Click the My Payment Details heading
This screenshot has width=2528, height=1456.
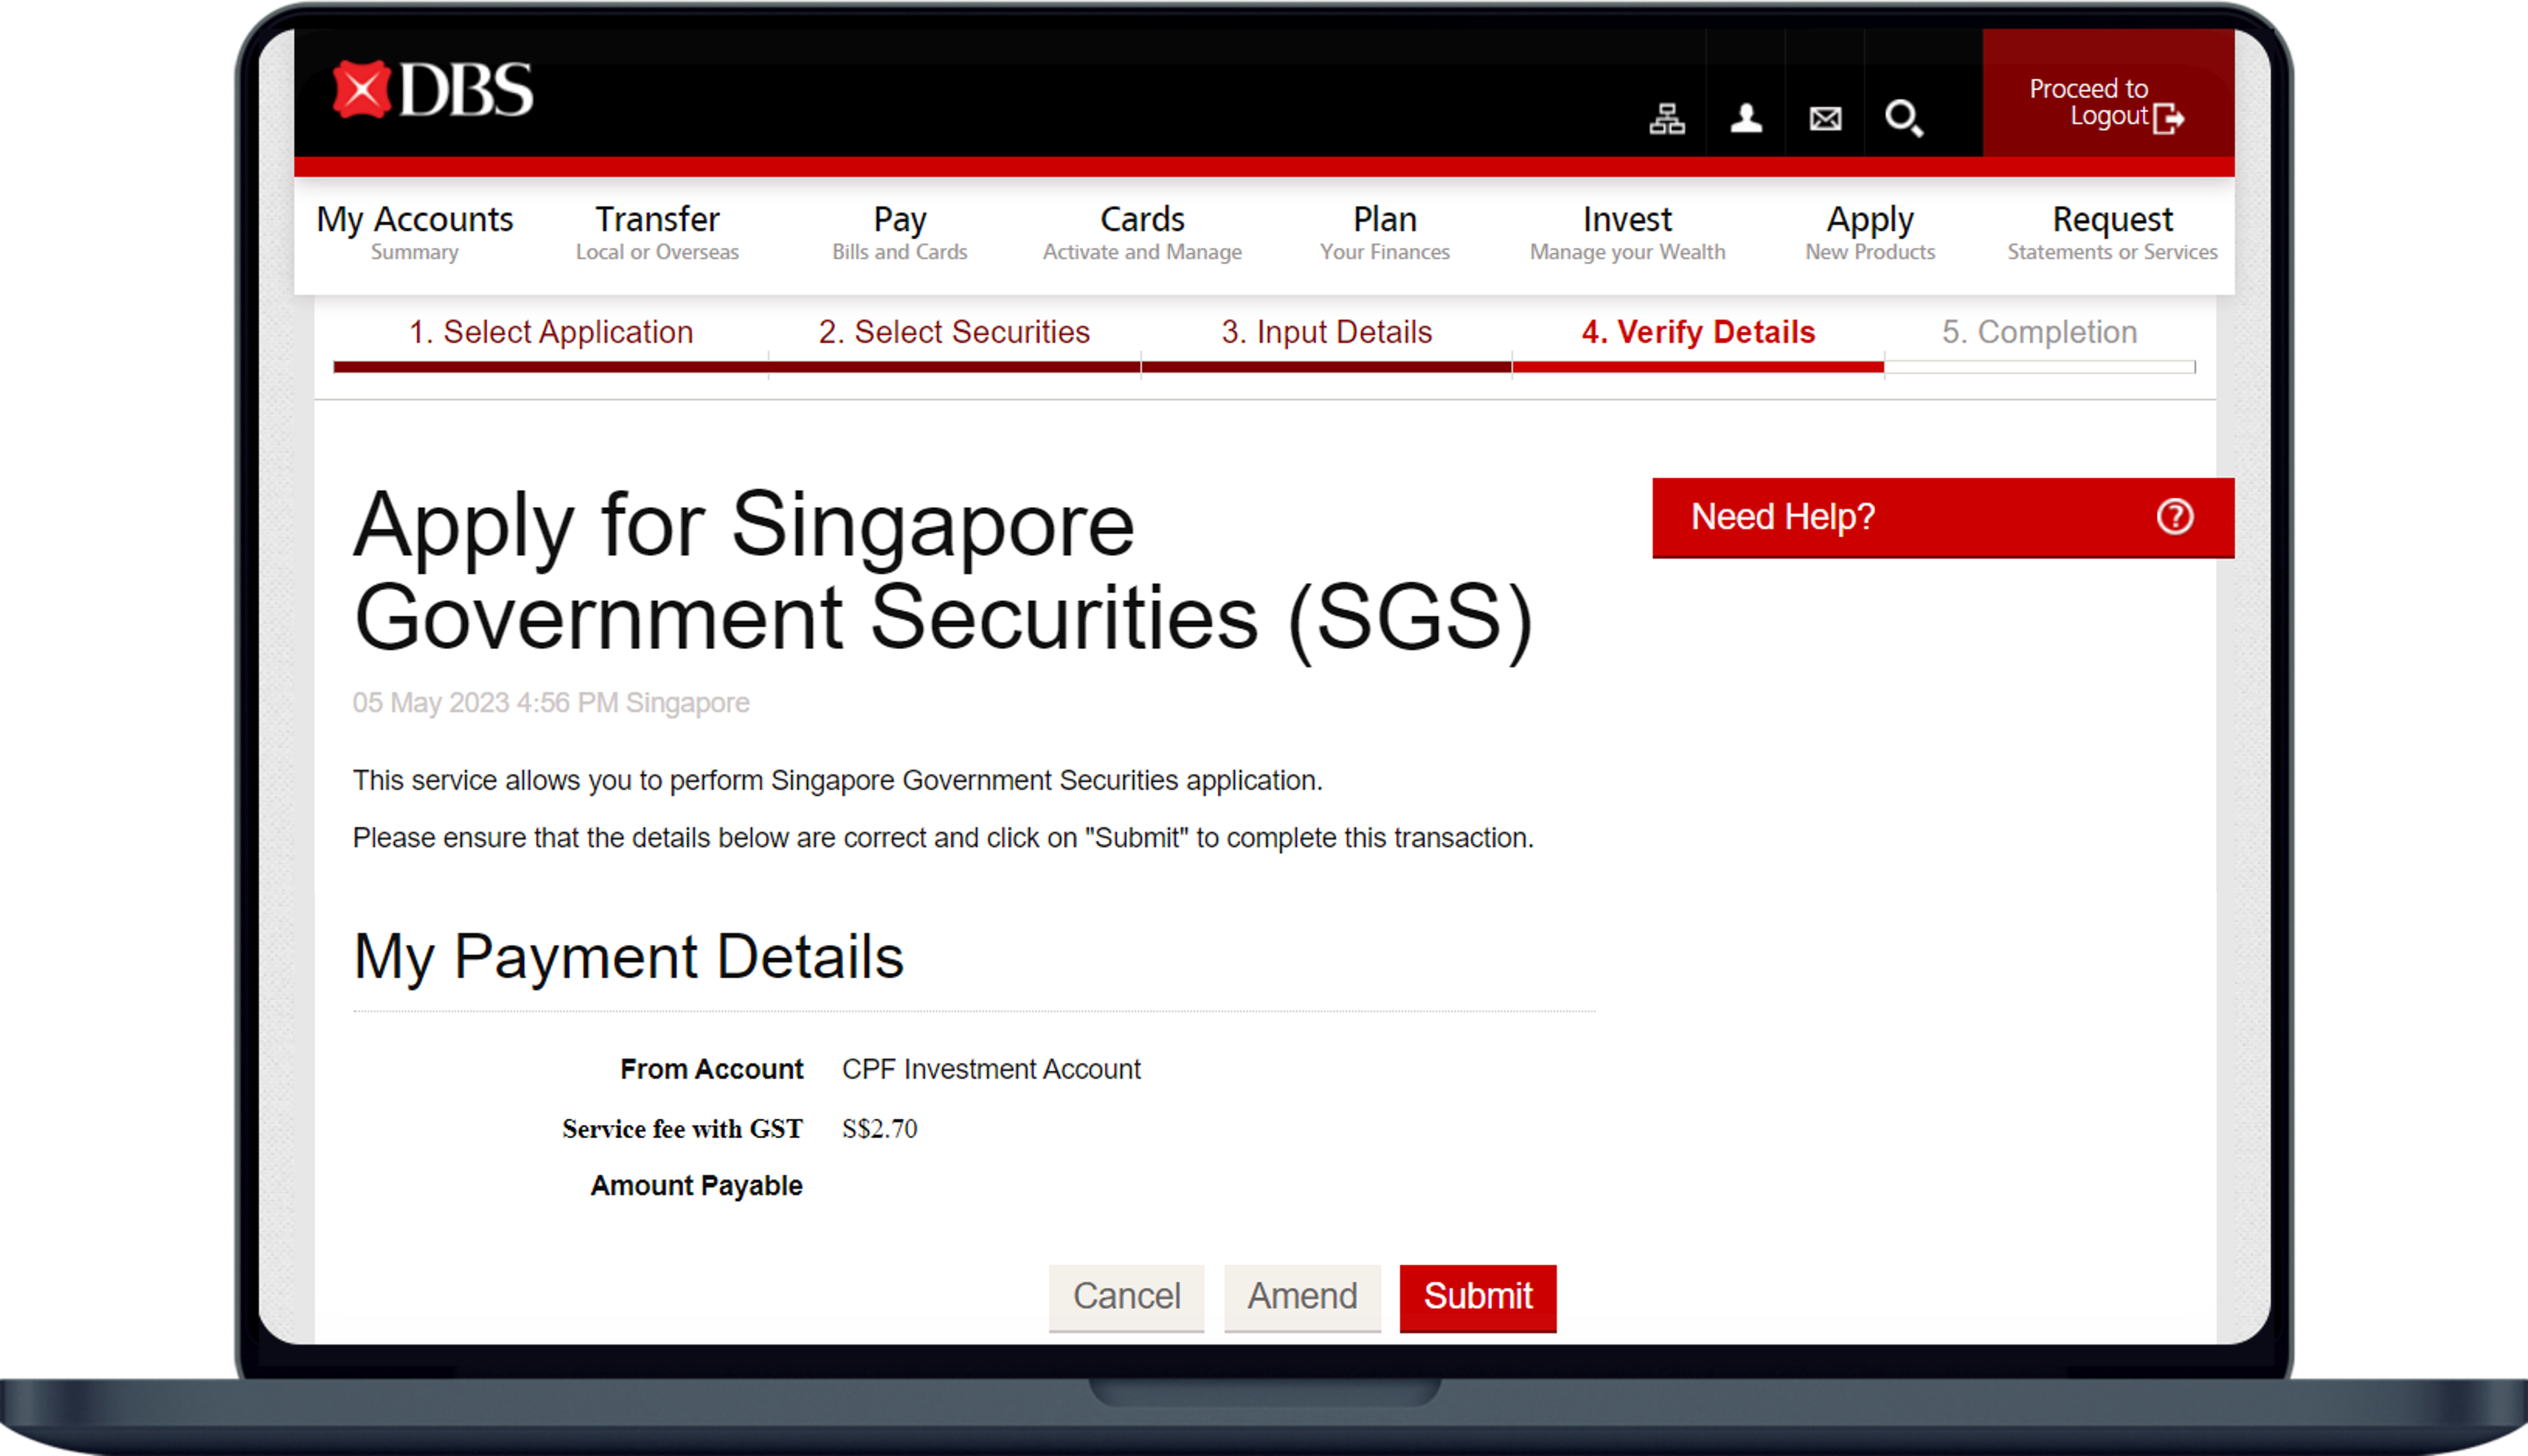point(628,957)
